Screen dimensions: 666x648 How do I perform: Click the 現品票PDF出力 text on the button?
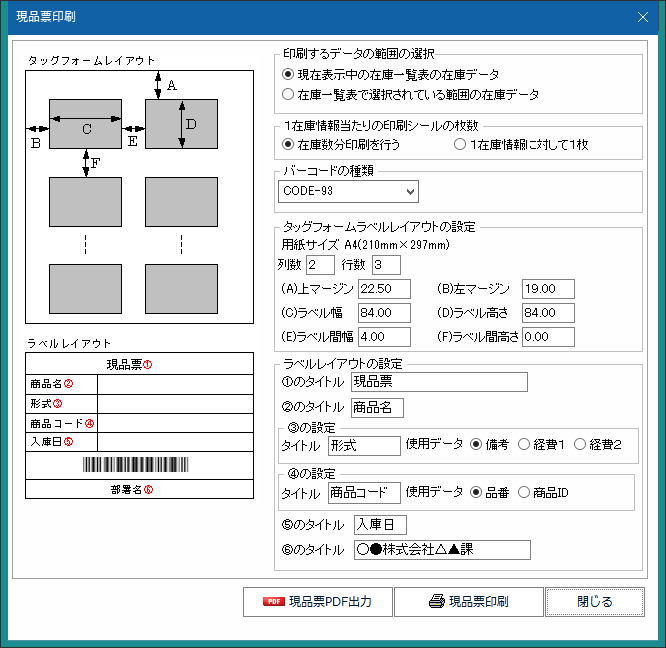pos(330,602)
